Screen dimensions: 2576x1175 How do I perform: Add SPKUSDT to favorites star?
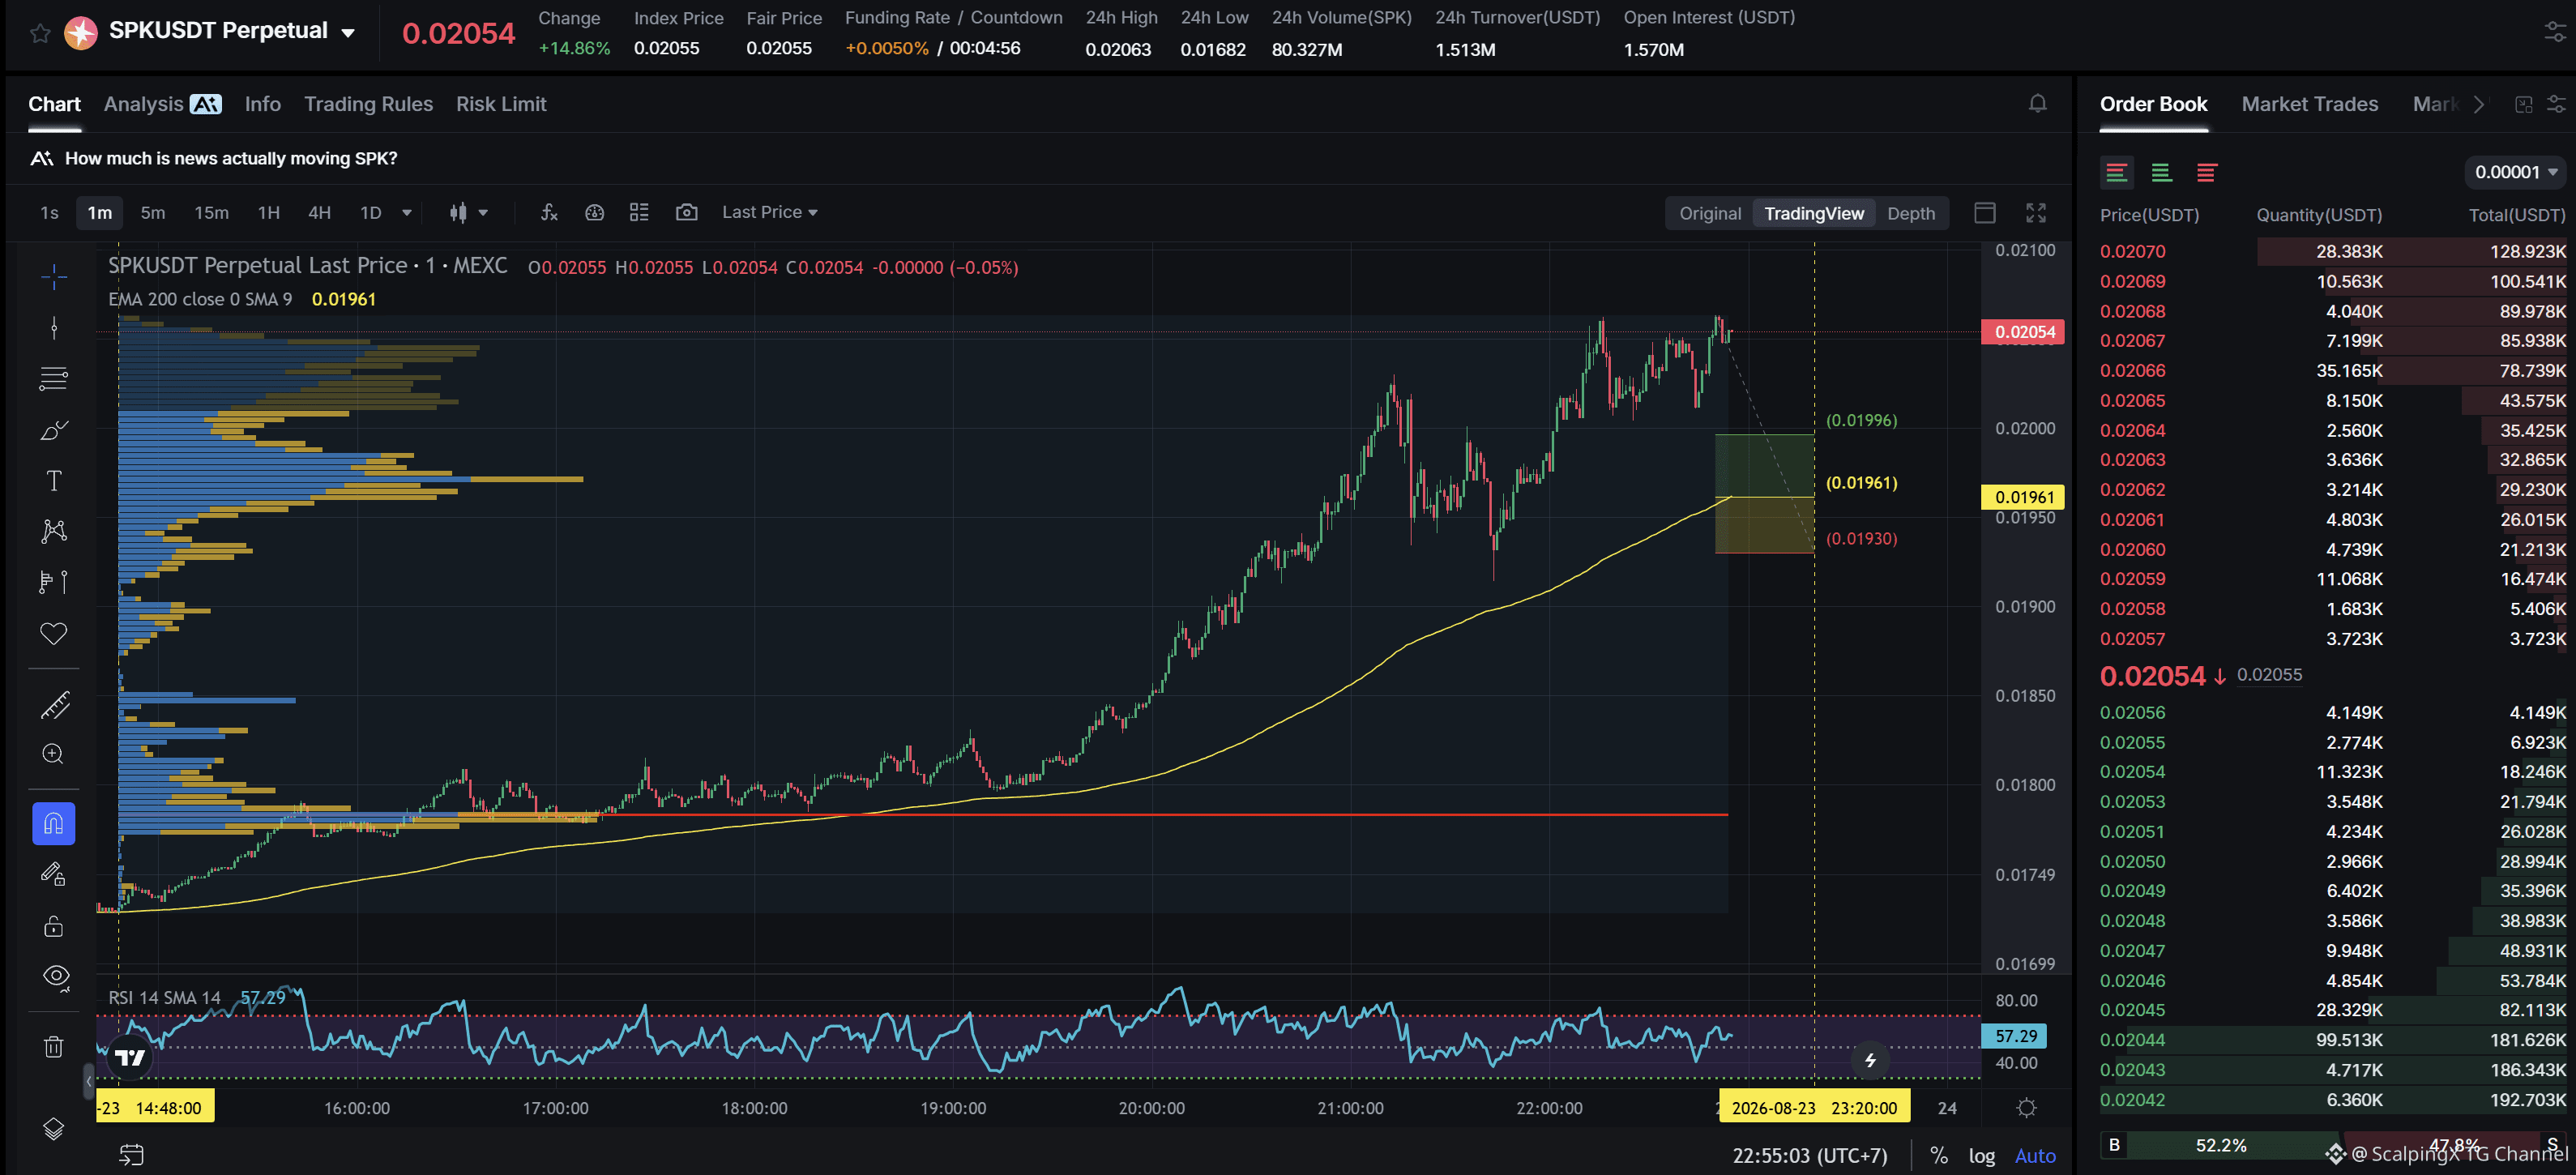(x=40, y=33)
